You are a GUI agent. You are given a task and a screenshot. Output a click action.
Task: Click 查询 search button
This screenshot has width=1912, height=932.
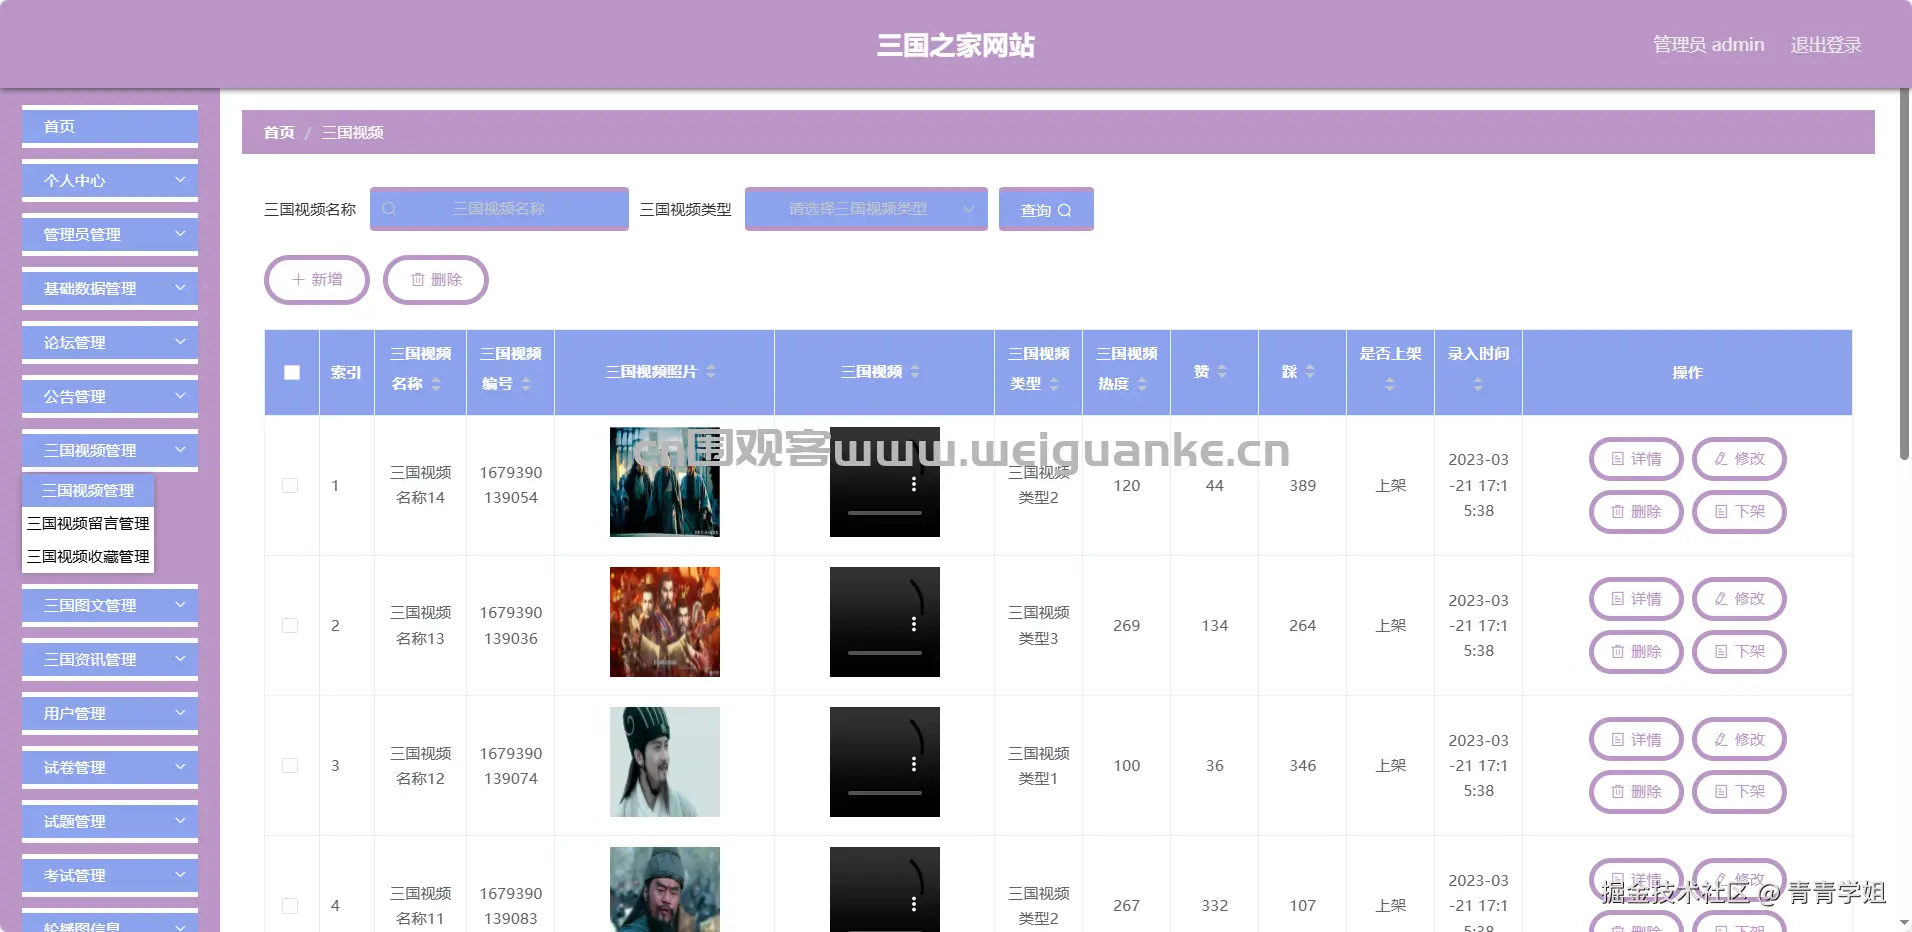(1046, 210)
